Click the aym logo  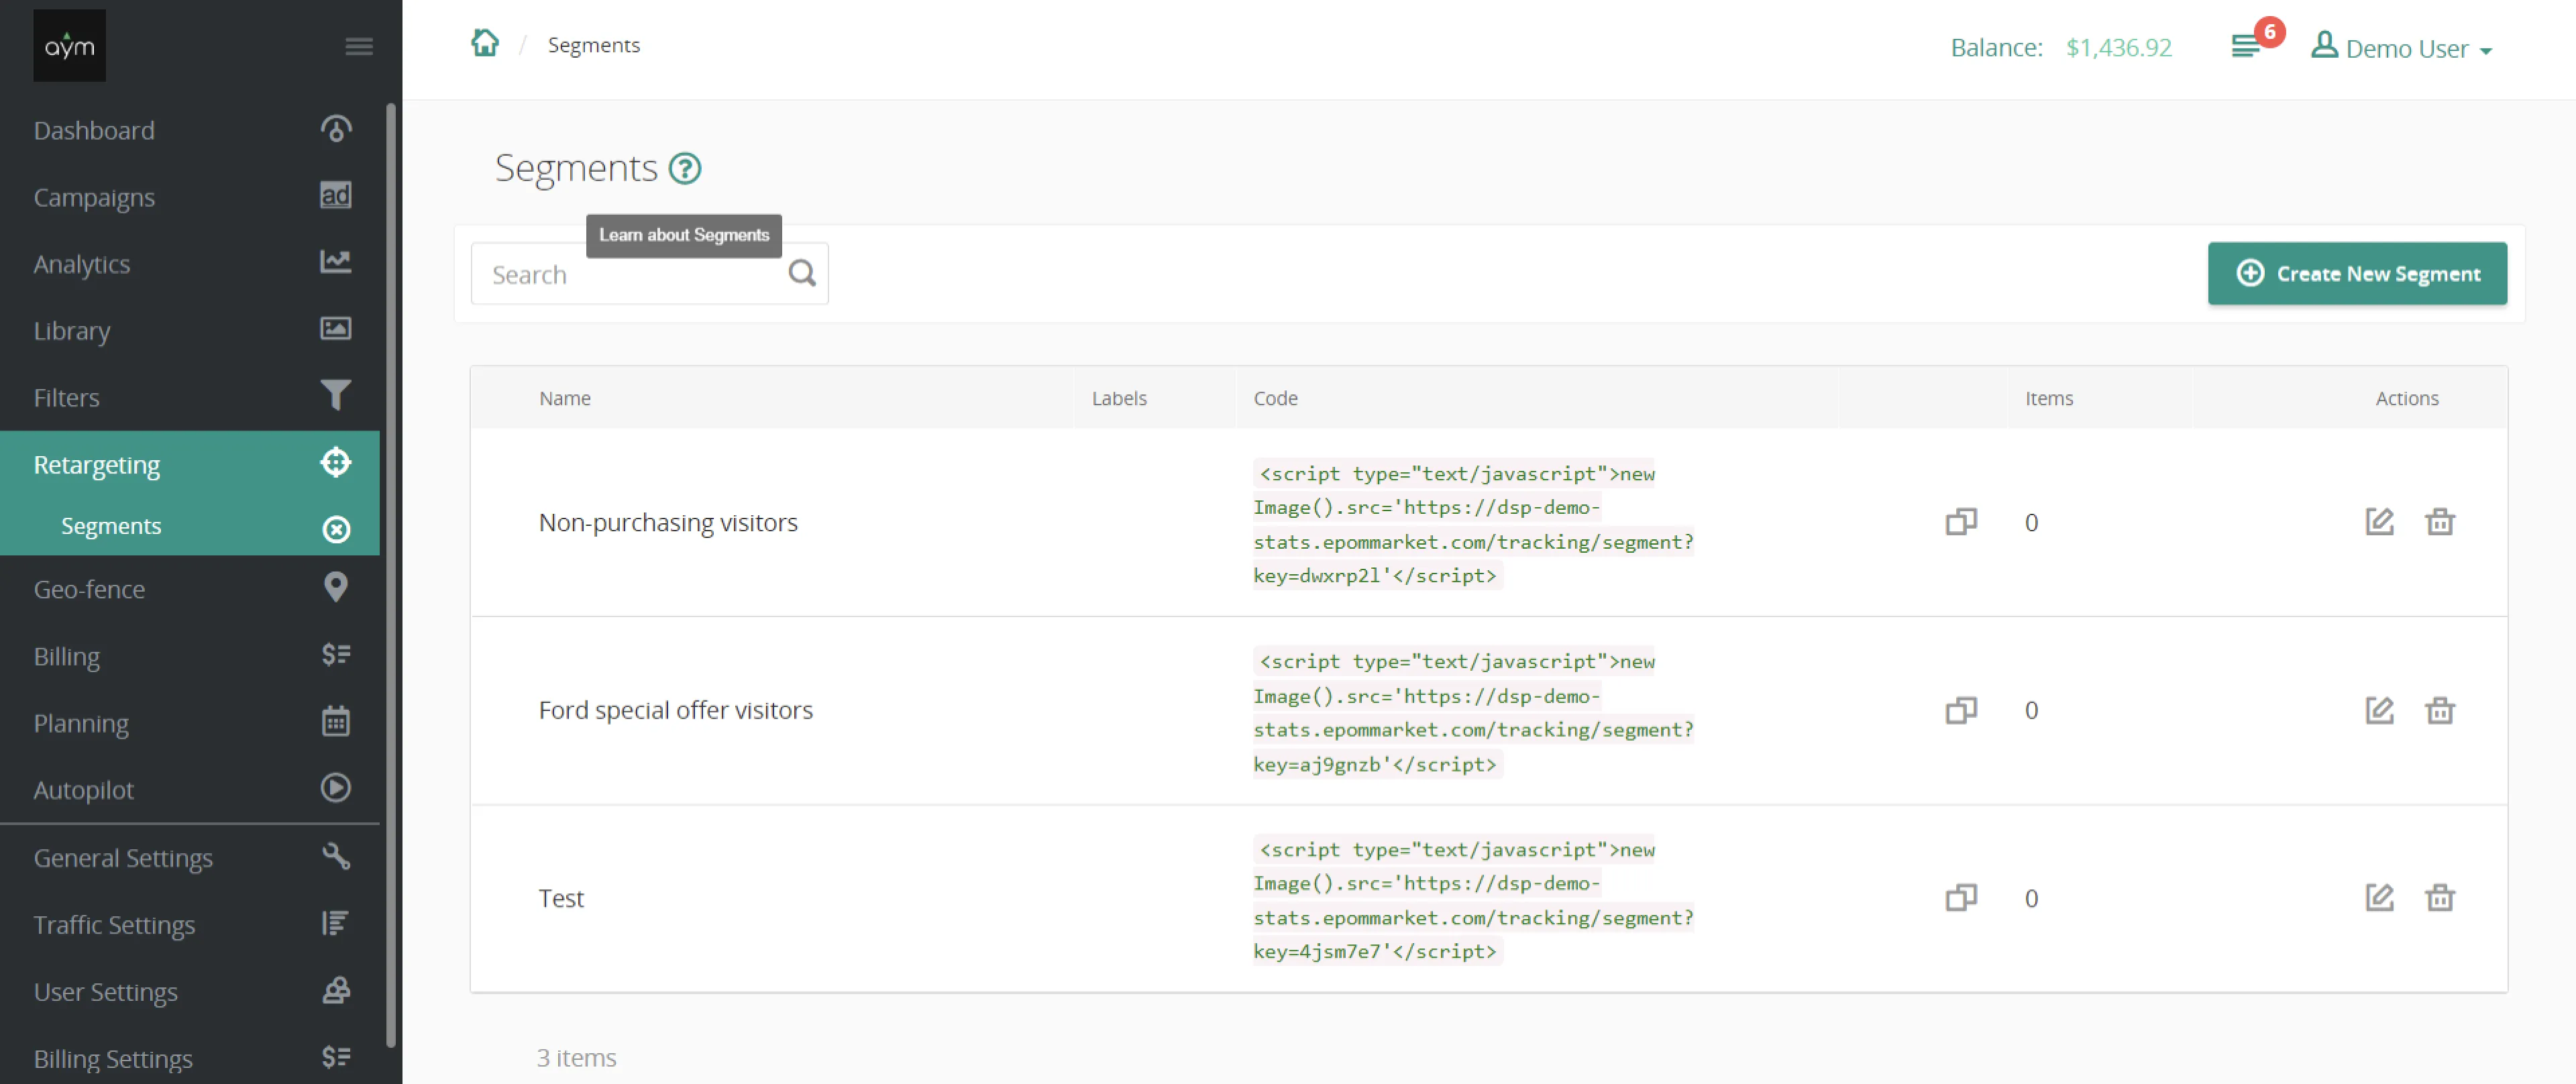pyautogui.click(x=69, y=46)
